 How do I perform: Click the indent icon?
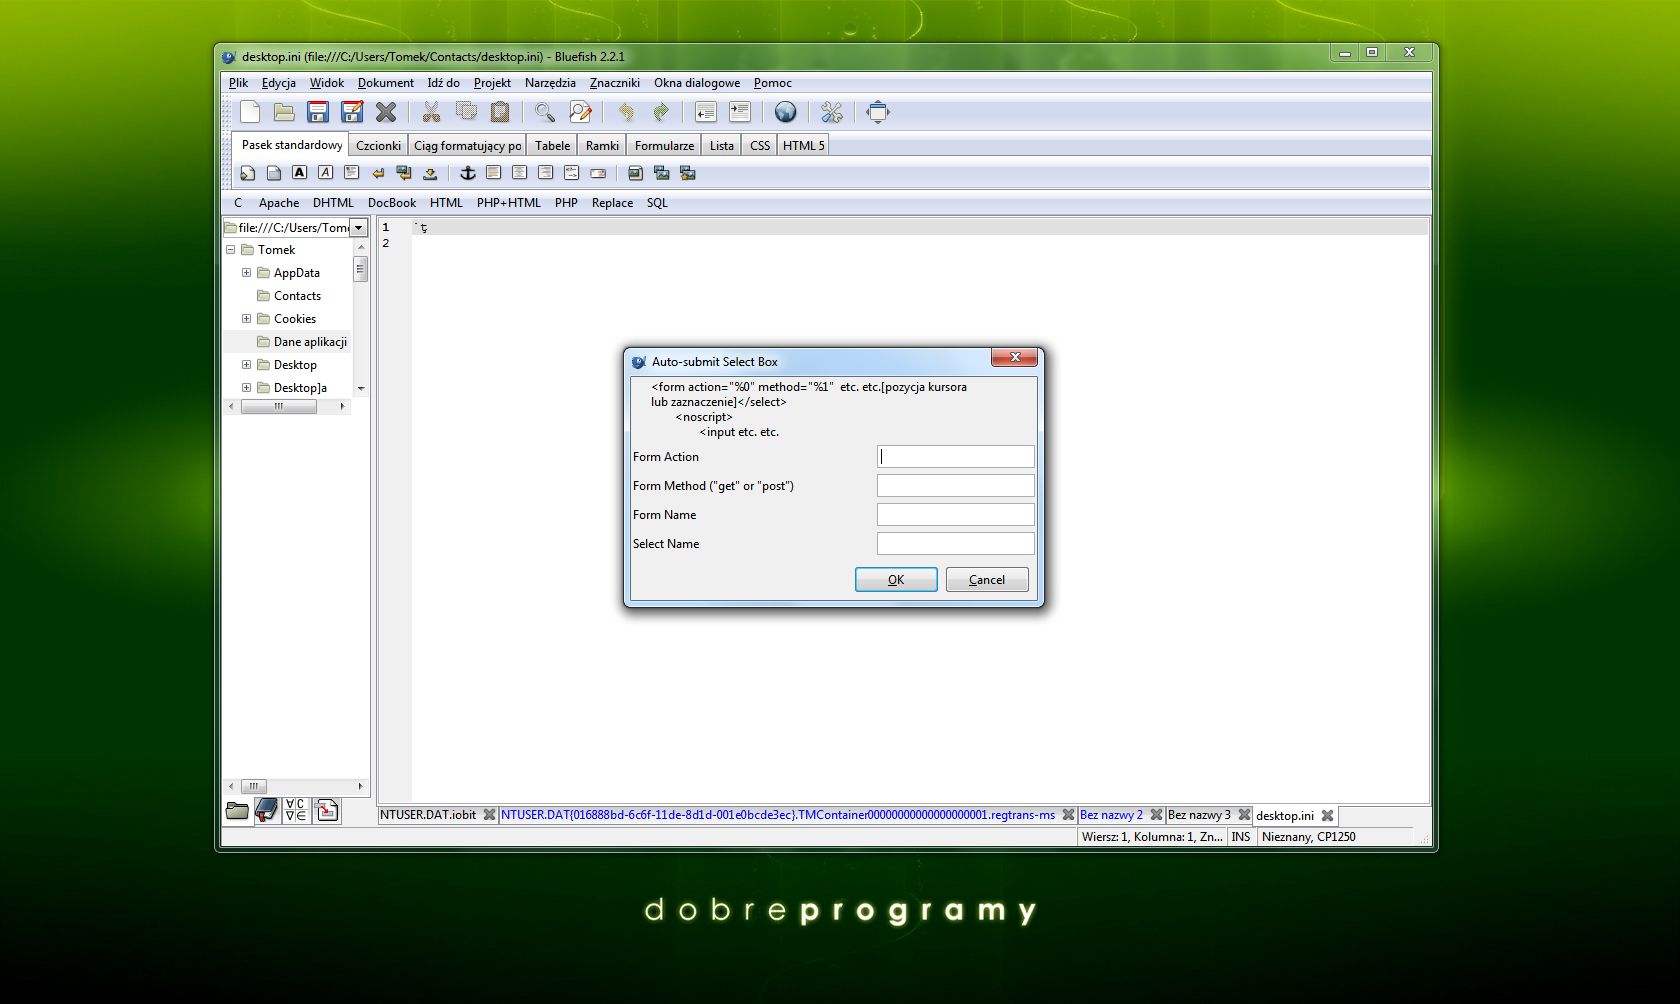(740, 112)
